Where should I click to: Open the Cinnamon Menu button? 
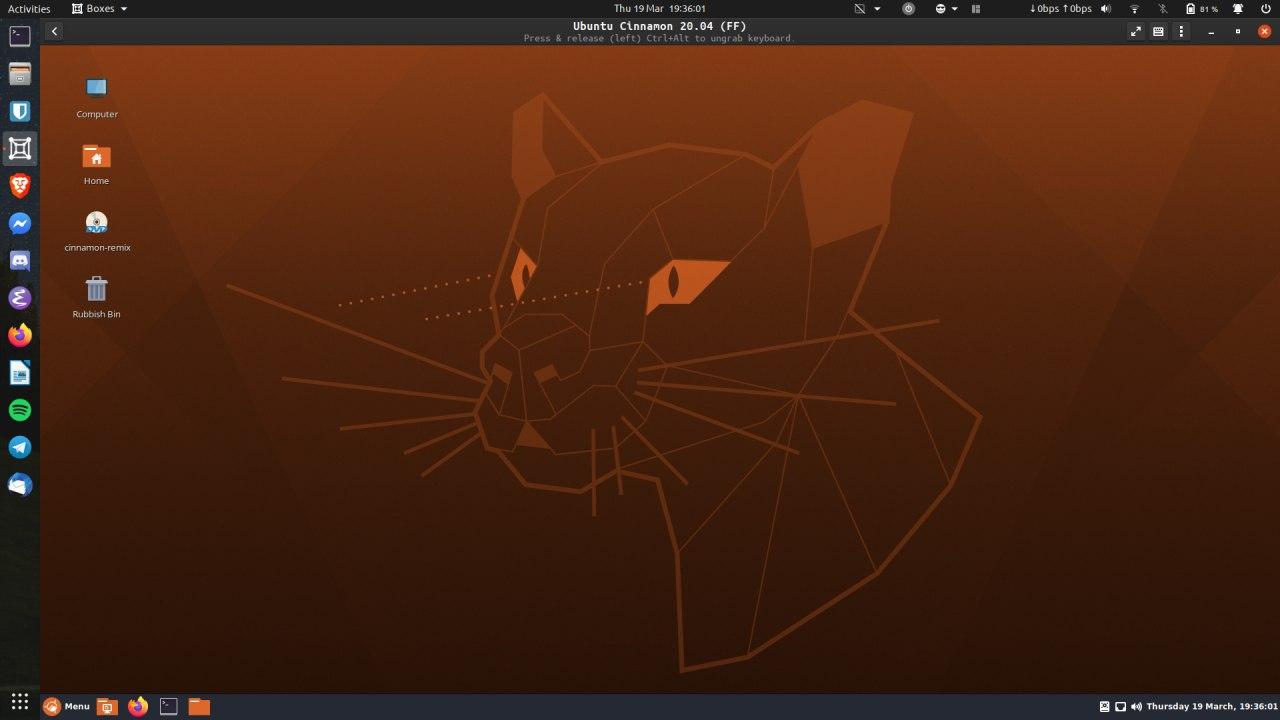tap(67, 707)
